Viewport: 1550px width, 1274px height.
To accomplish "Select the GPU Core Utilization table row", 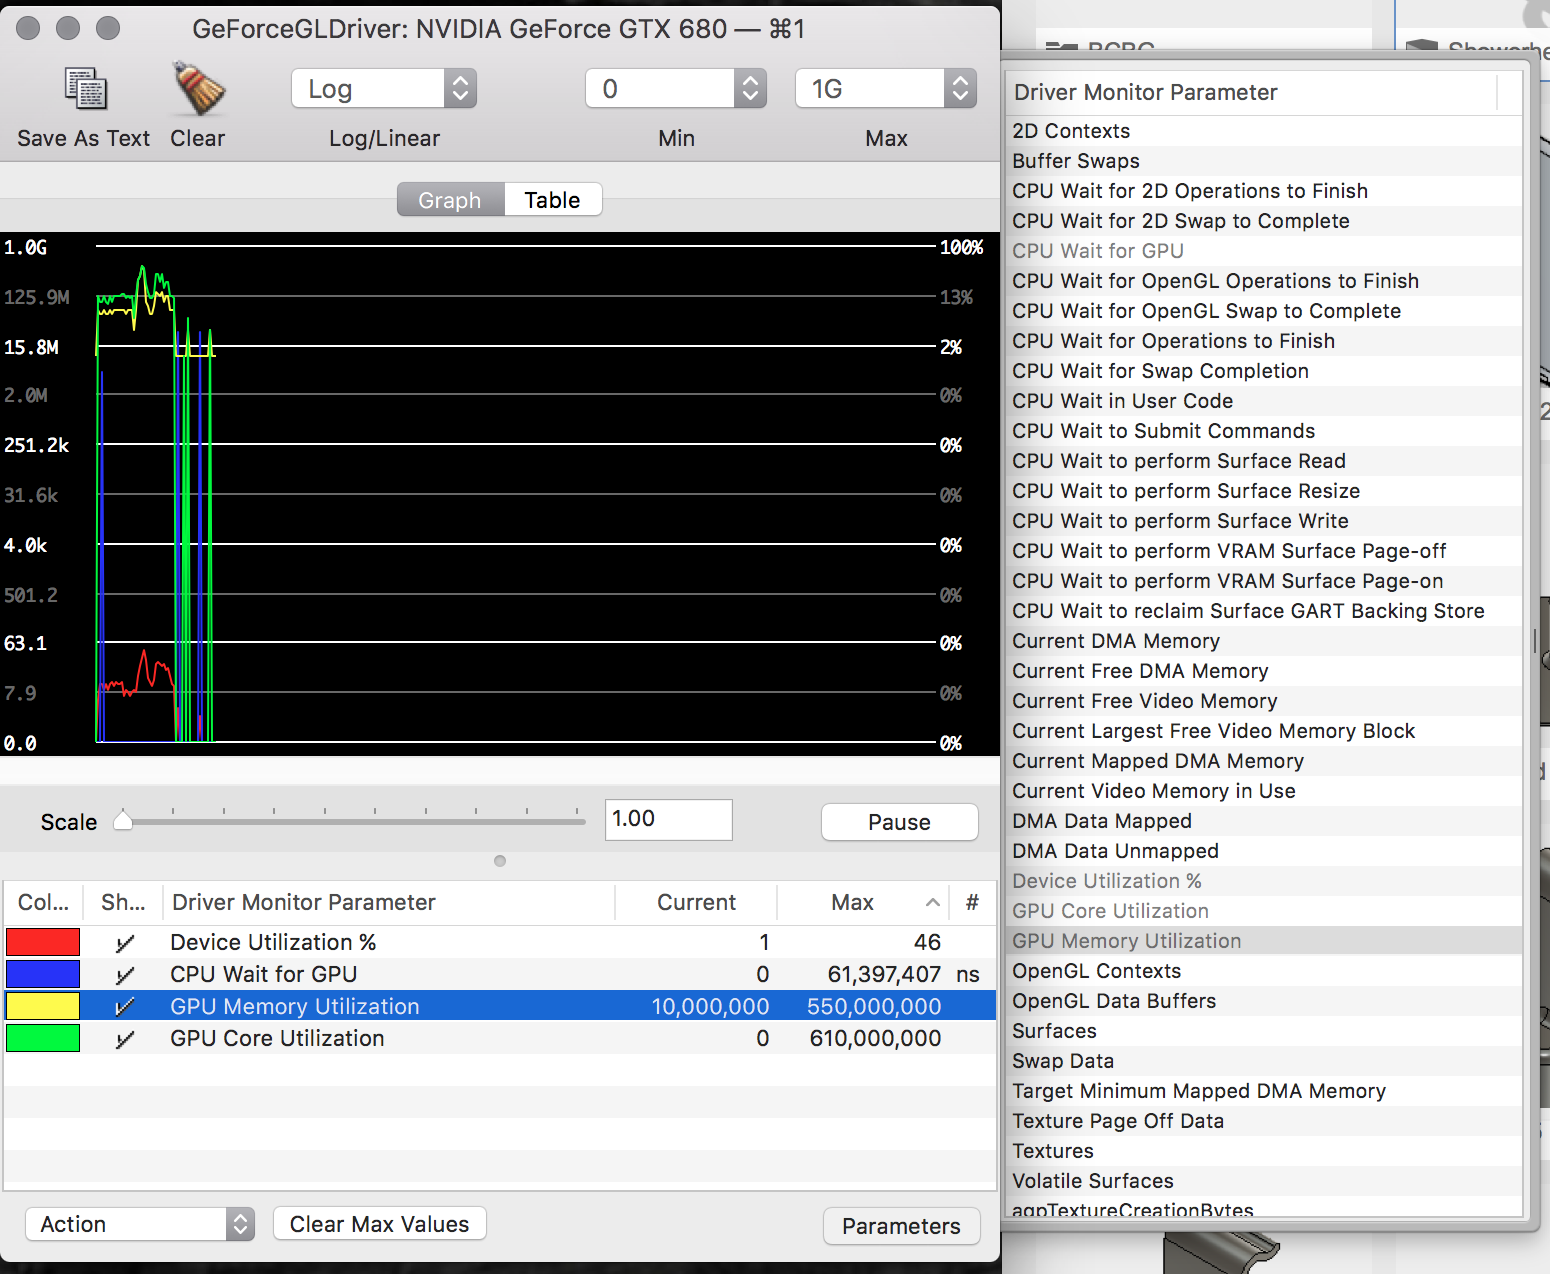I will [x=500, y=1038].
